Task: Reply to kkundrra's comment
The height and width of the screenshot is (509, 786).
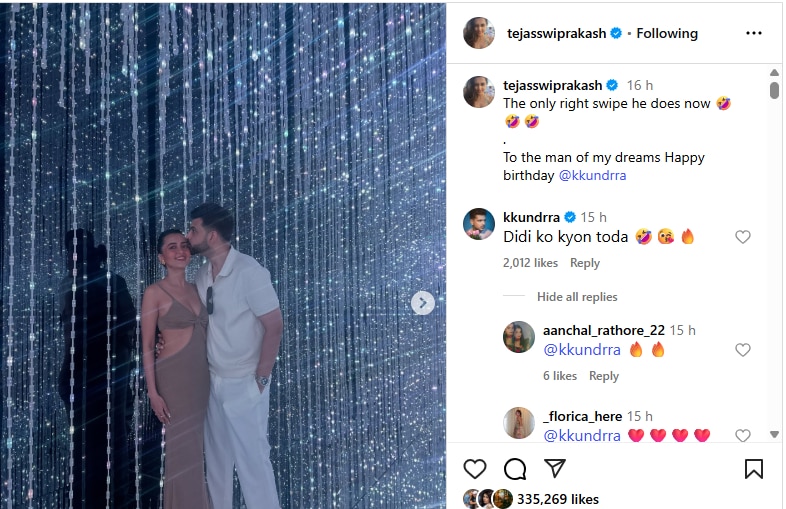Action: click(x=585, y=263)
